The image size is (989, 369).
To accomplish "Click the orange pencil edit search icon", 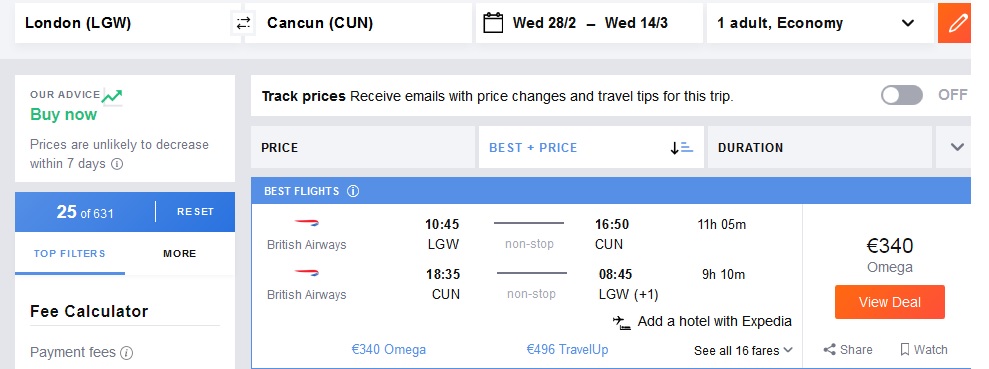I will pyautogui.click(x=957, y=23).
